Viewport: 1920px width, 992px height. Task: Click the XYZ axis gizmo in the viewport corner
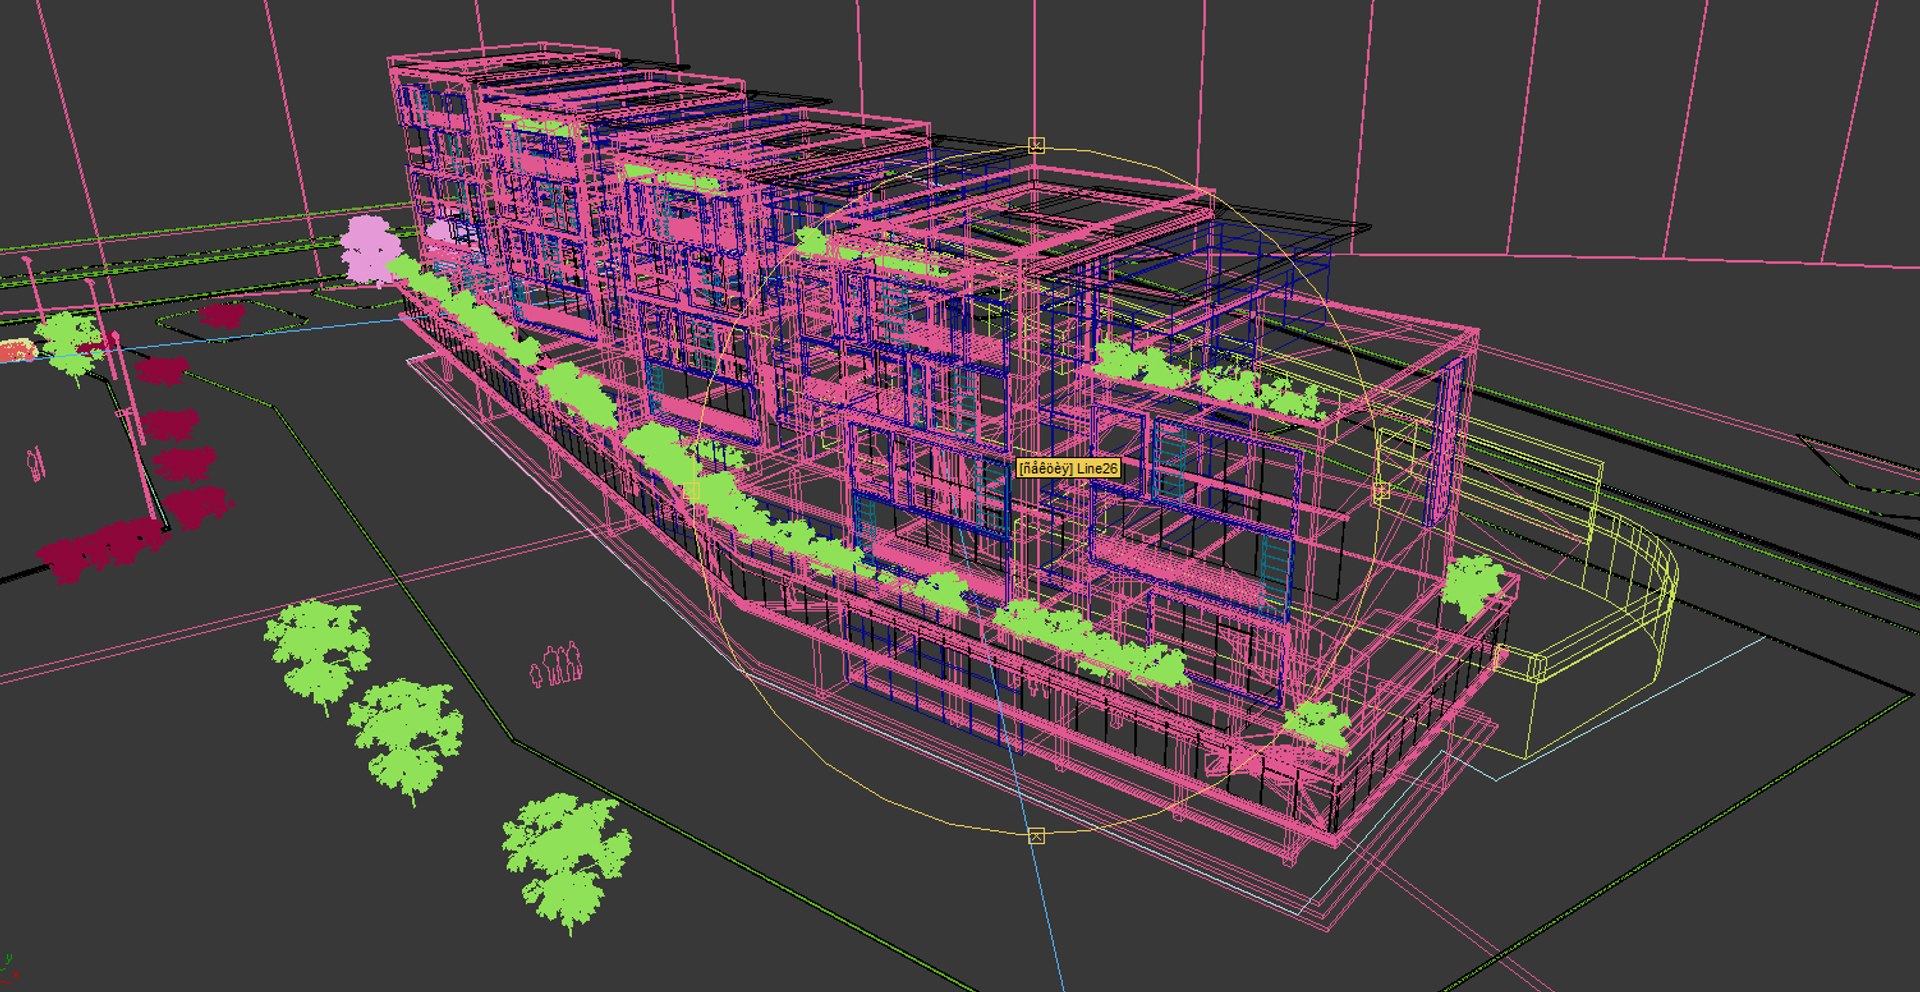[10, 972]
